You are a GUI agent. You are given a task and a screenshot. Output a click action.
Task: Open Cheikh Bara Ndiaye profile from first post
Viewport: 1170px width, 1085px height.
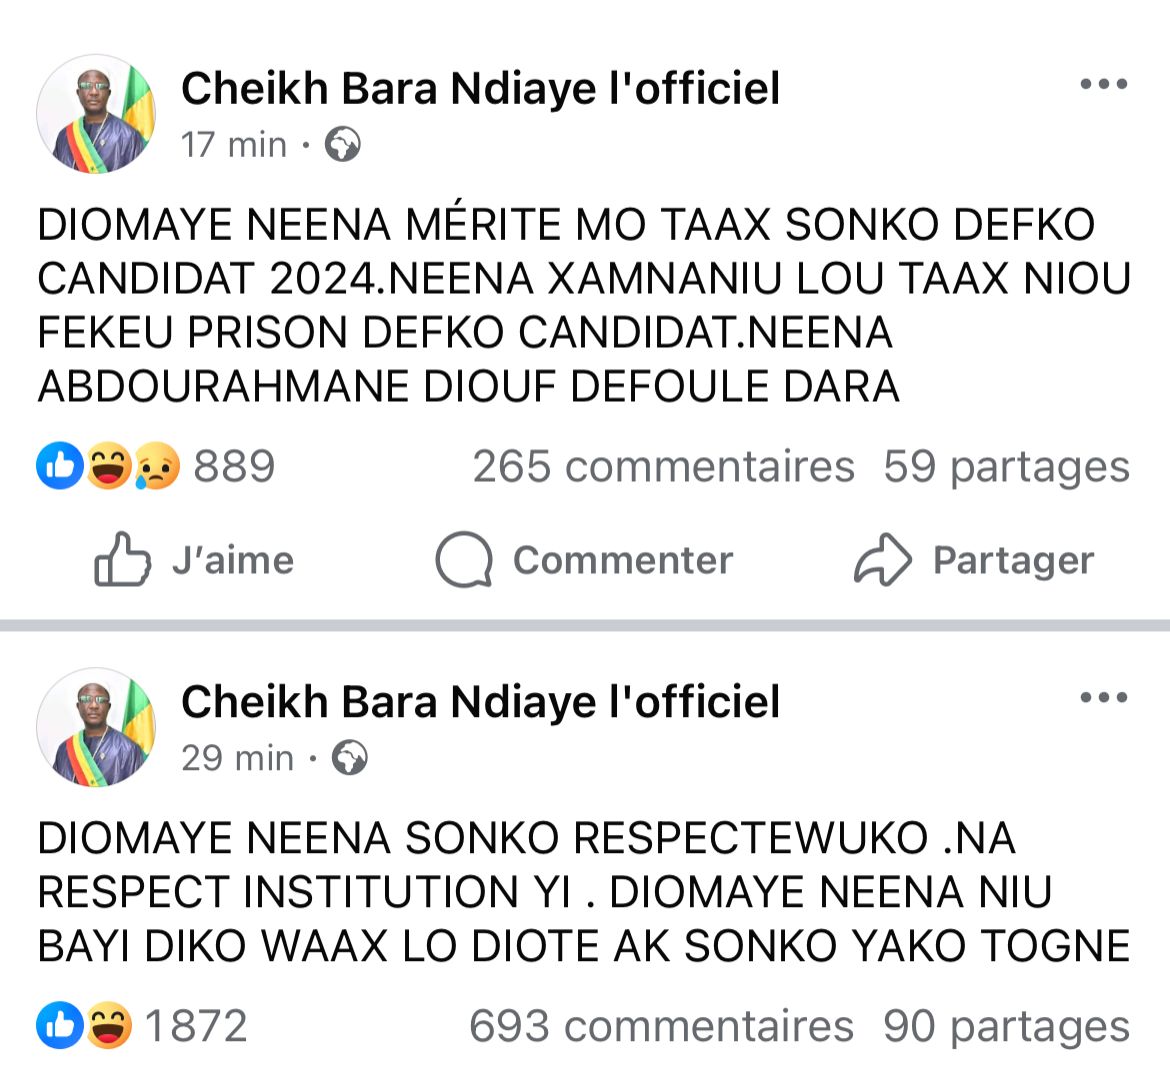[x=480, y=88]
